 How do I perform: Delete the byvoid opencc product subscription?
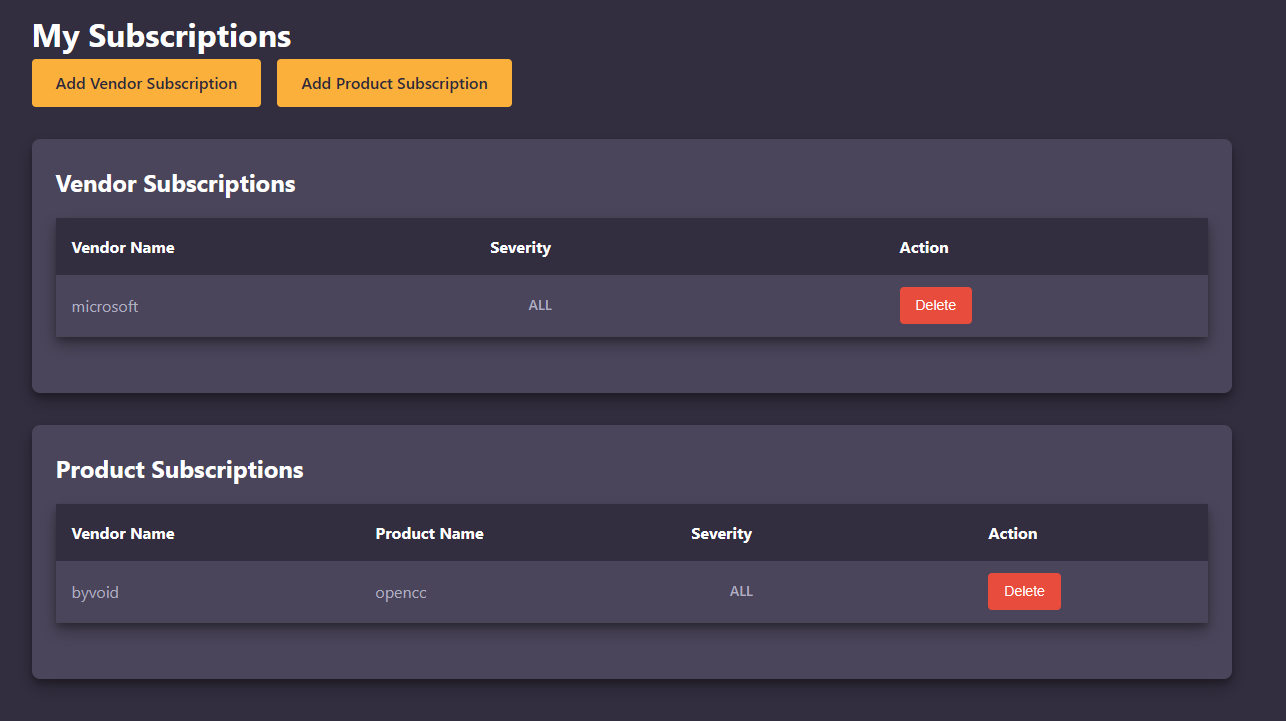(1024, 591)
